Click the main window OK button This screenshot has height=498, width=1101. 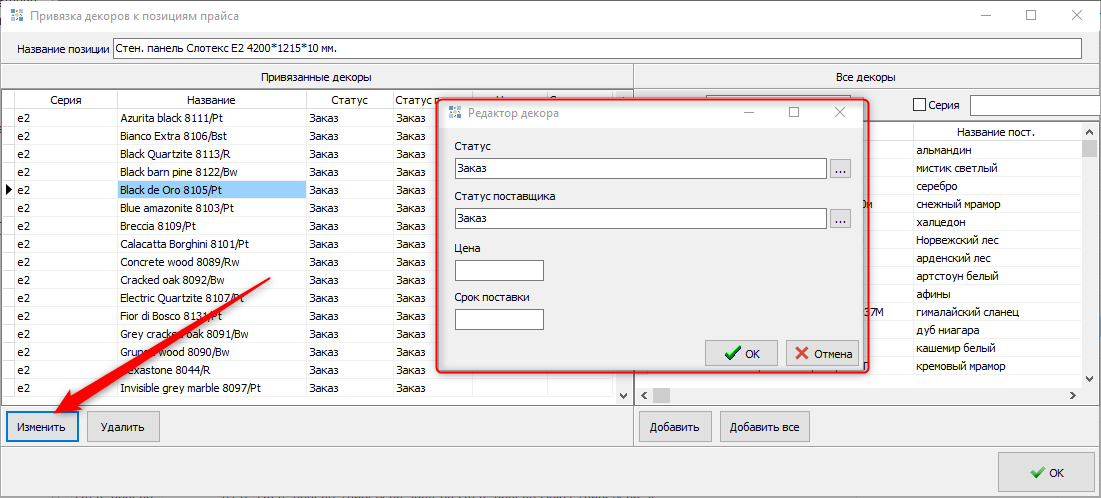1046,473
